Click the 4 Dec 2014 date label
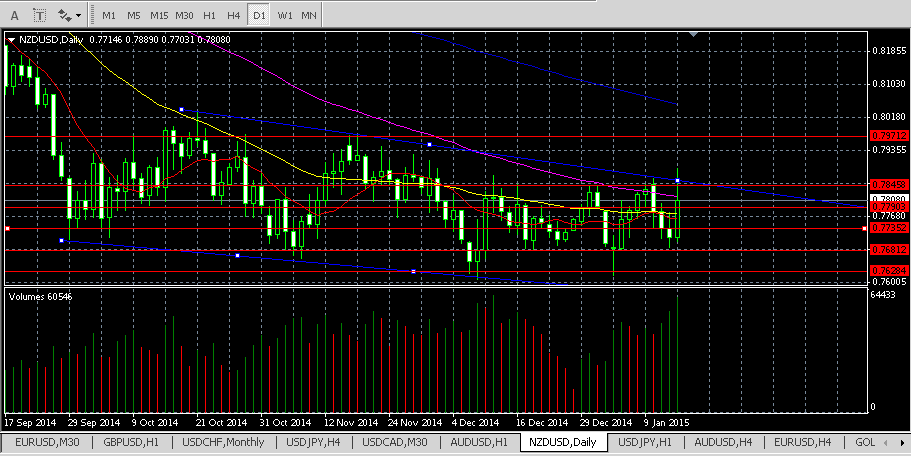The height and width of the screenshot is (456, 911). (x=475, y=422)
